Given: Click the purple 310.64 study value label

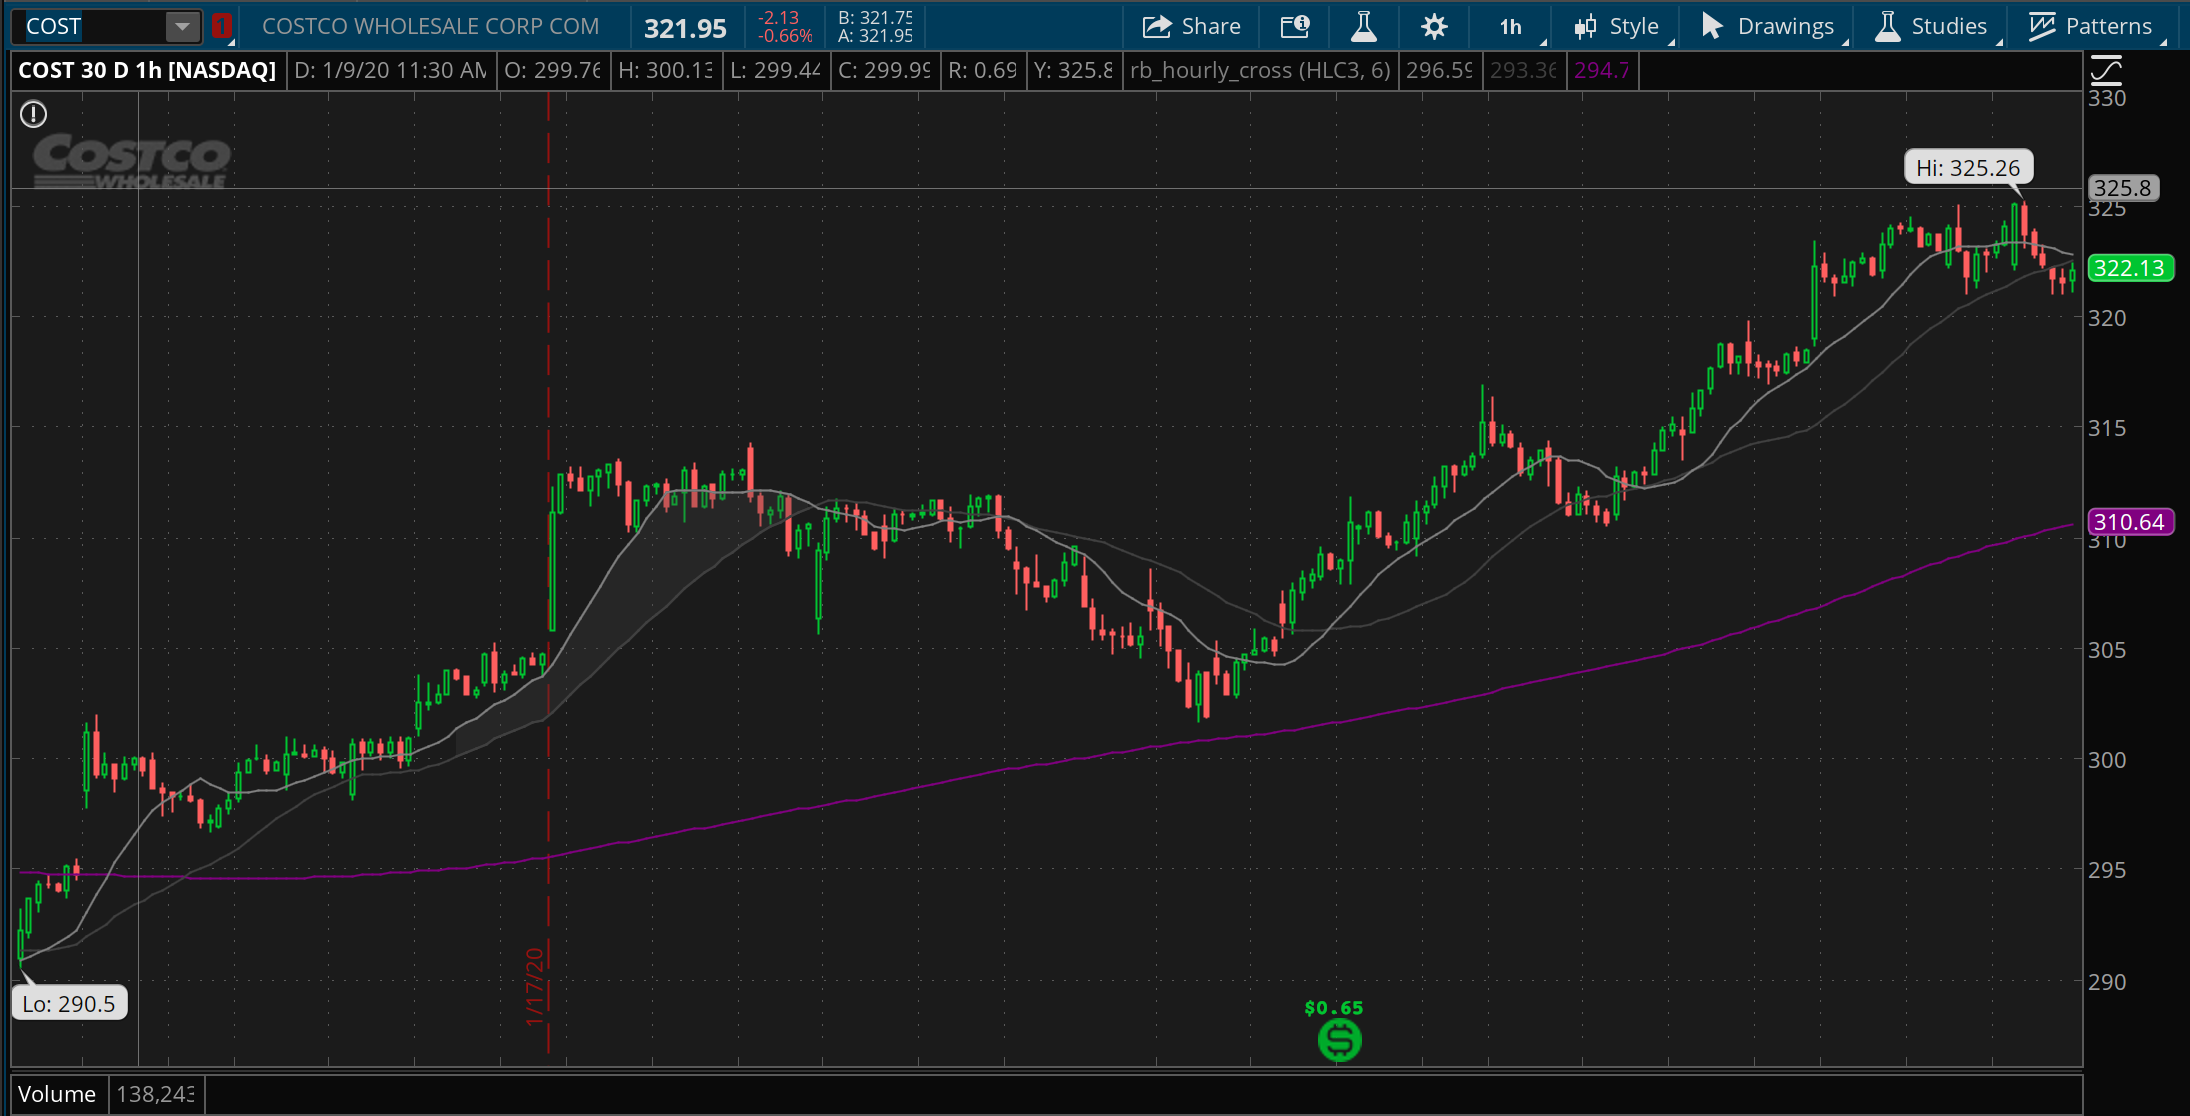Looking at the screenshot, I should [2129, 522].
